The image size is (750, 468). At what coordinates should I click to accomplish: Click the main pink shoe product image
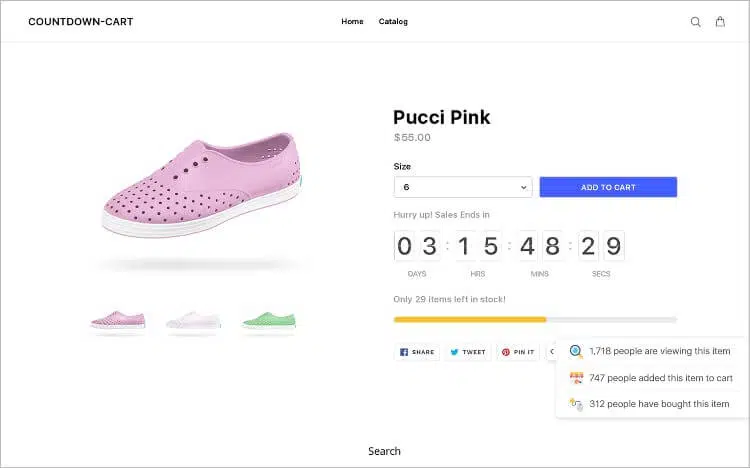coord(201,184)
